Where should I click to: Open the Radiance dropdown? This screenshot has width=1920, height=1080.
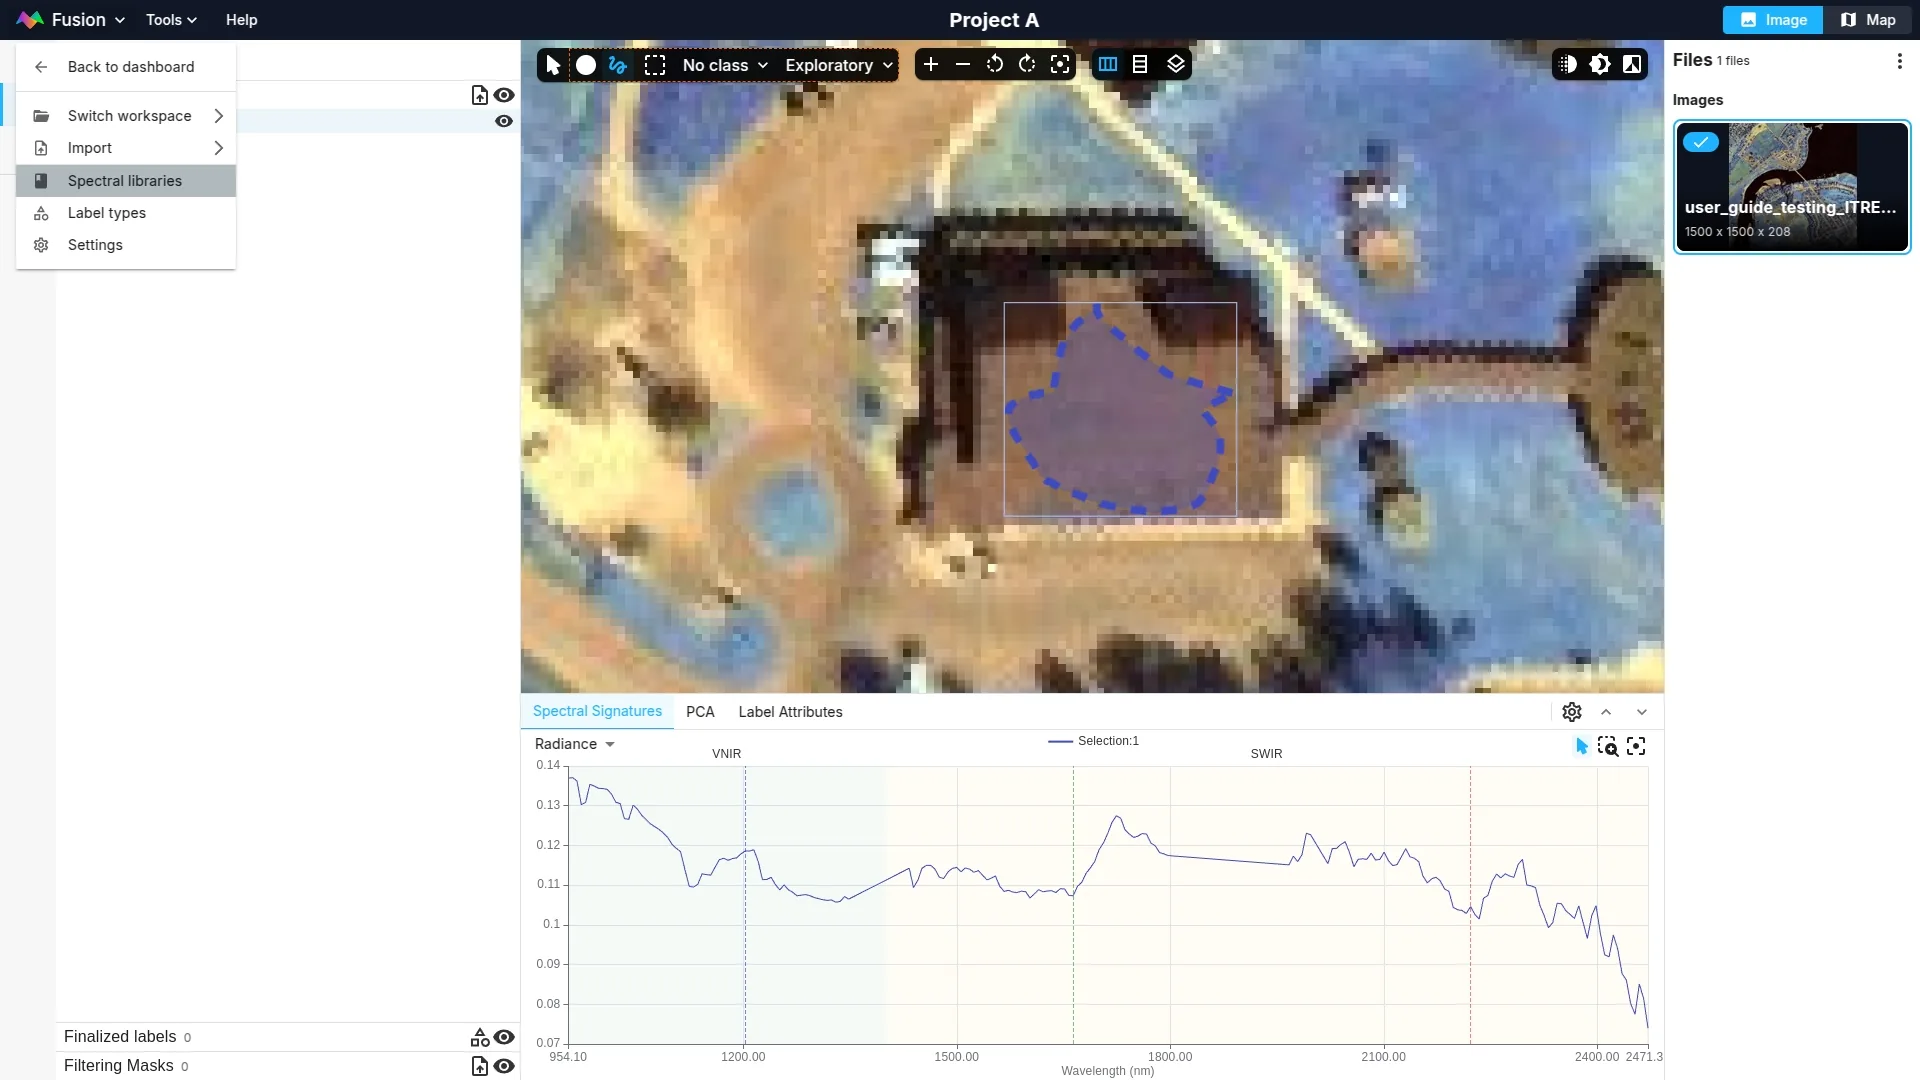[574, 744]
